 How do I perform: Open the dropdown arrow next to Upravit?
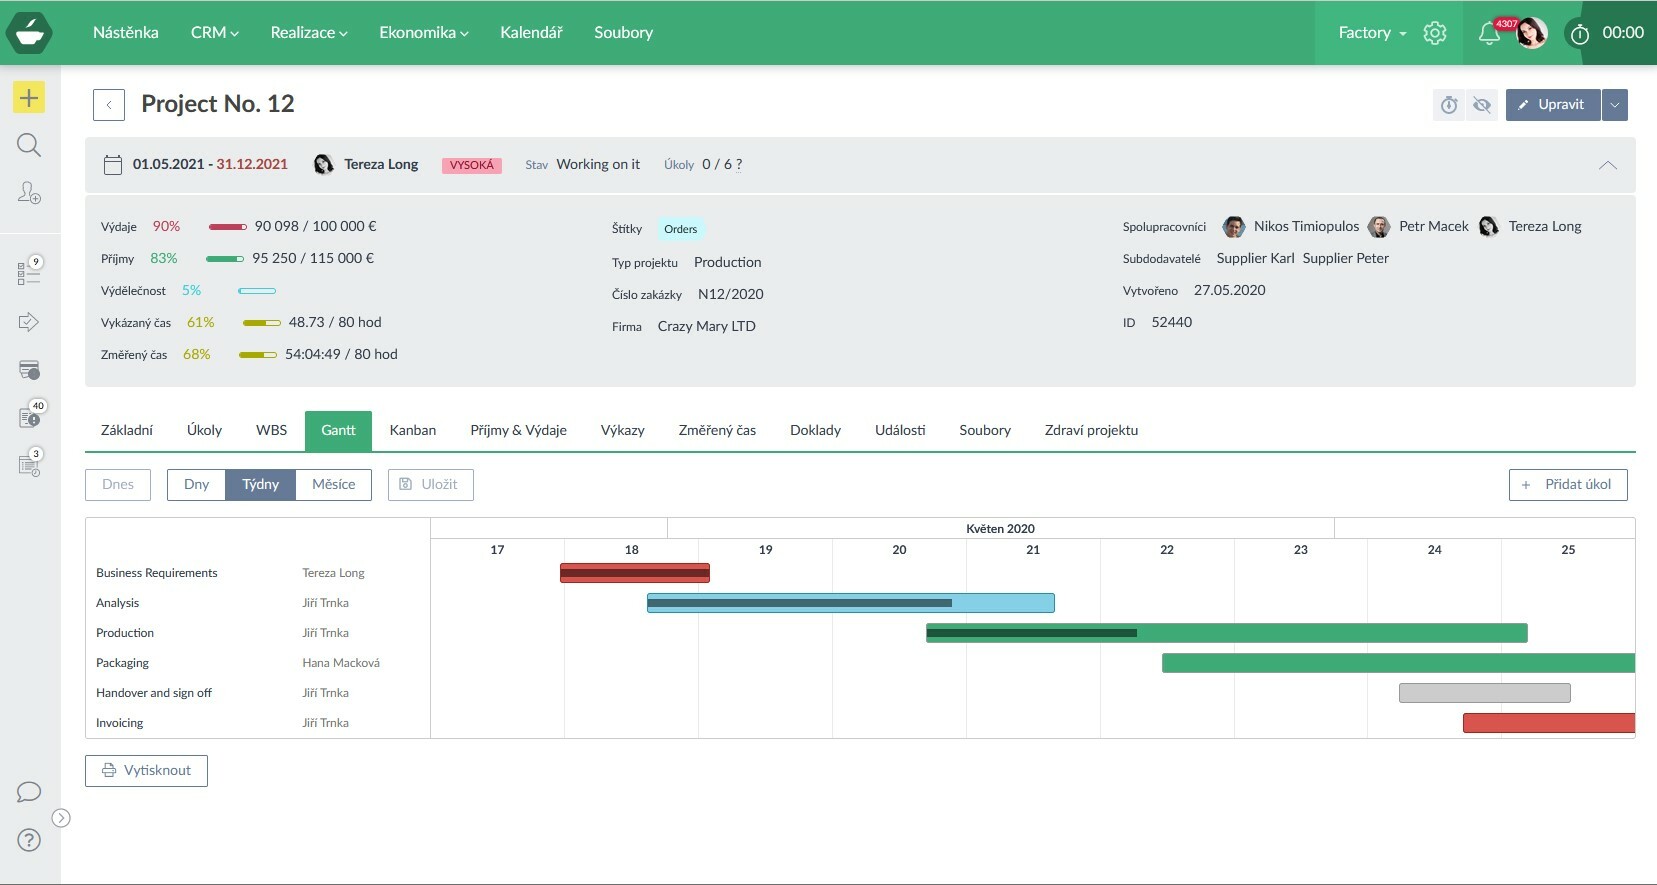pos(1614,105)
